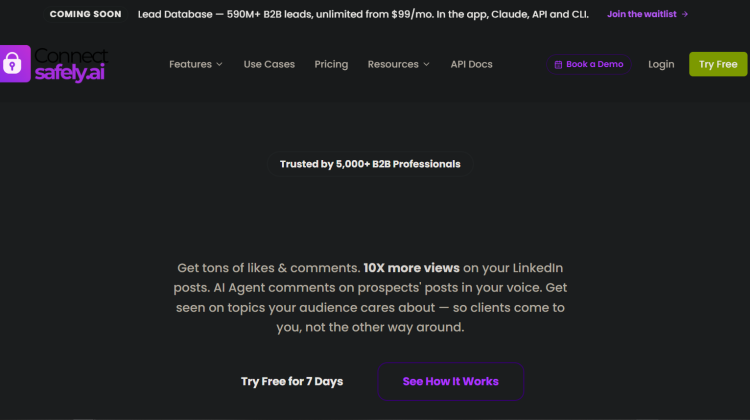Expand the Features dropdown chevron

coord(219,64)
